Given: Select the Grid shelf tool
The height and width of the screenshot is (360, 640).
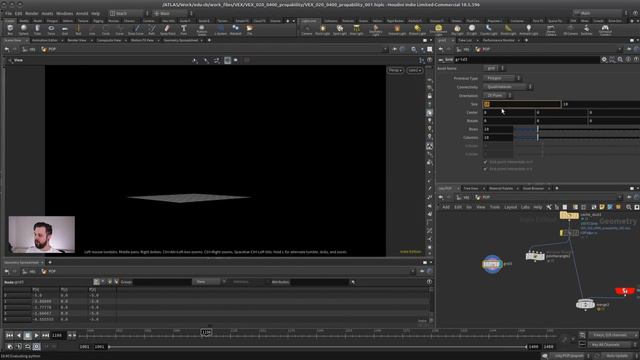Looking at the screenshot, I should pyautogui.click(x=64, y=29).
